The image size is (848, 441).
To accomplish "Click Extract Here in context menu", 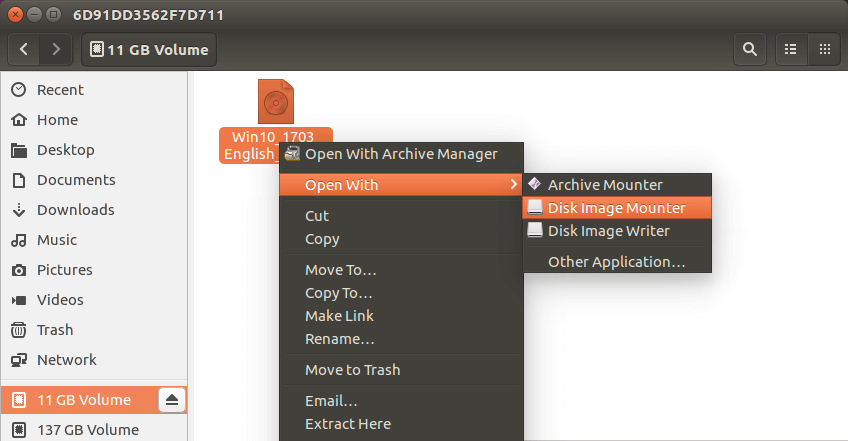I will [x=347, y=424].
